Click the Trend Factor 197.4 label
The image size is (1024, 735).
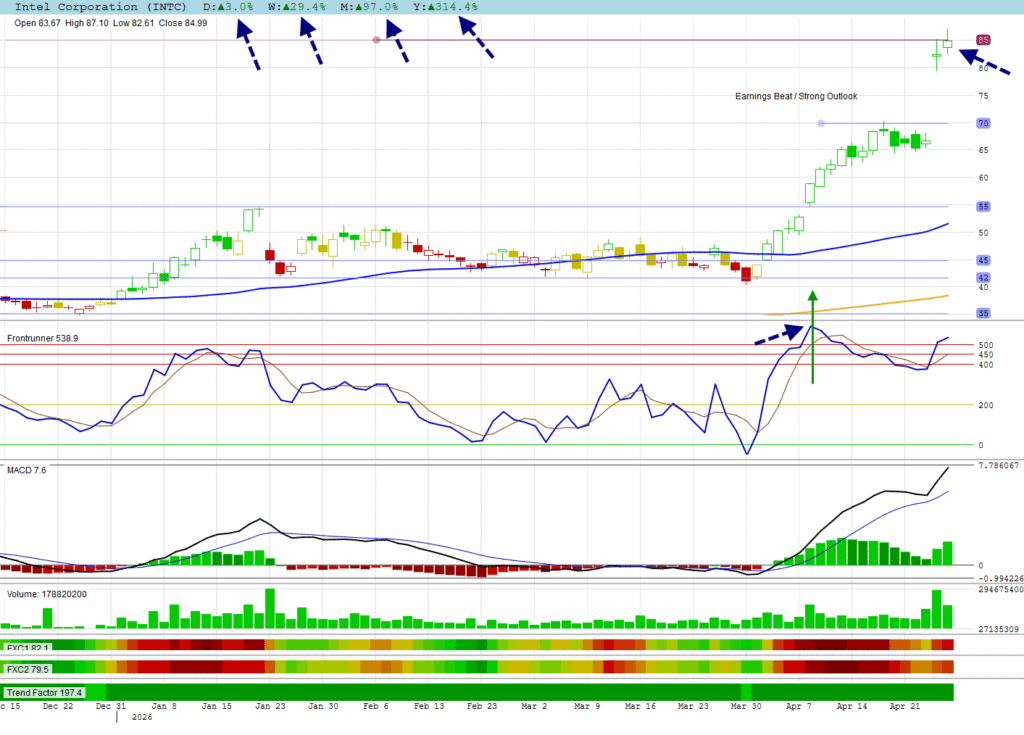44,692
